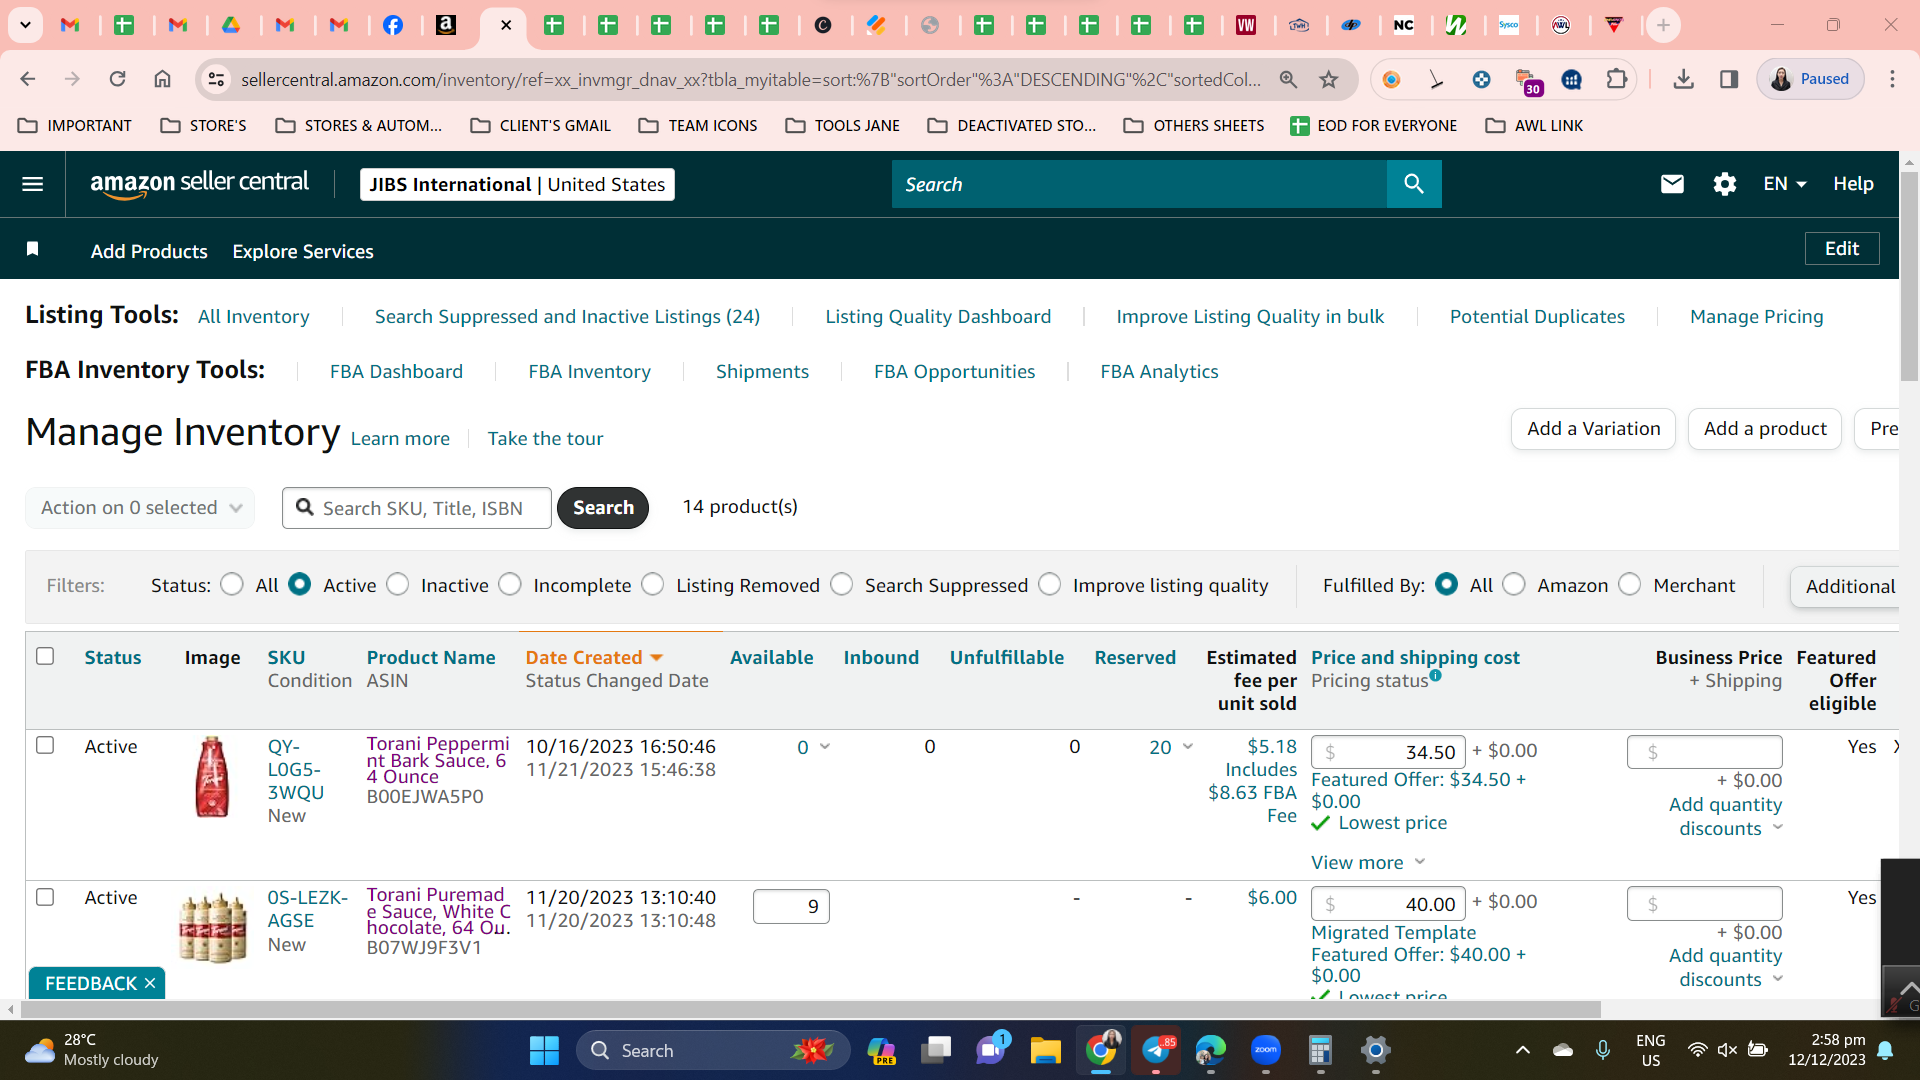This screenshot has width=1920, height=1080.
Task: Open the info icon next to Pricing status
Action: [1435, 675]
